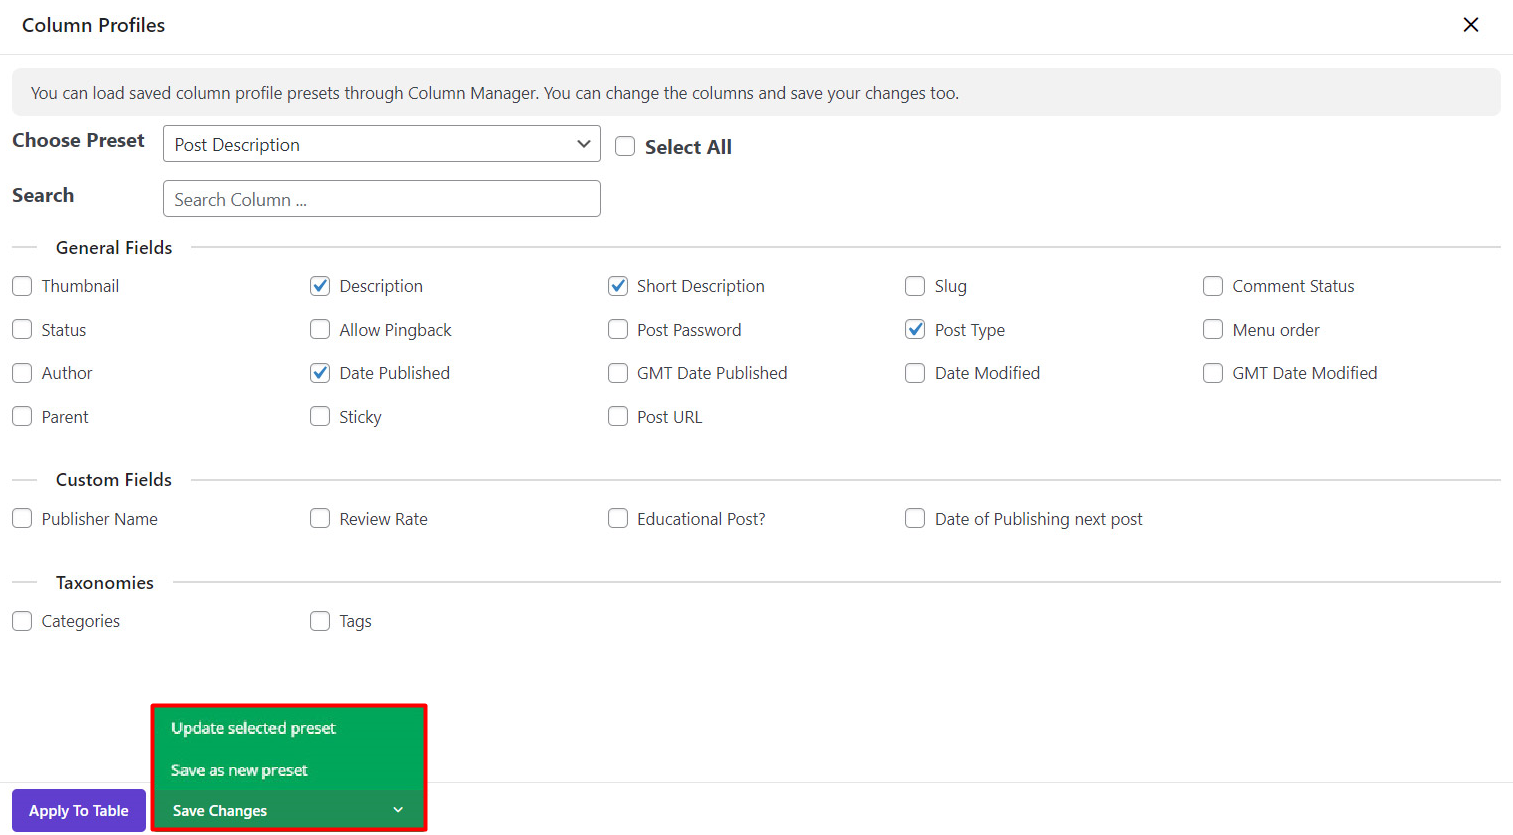Click the Apply To Table button
Image resolution: width=1513 pixels, height=835 pixels.
(79, 810)
